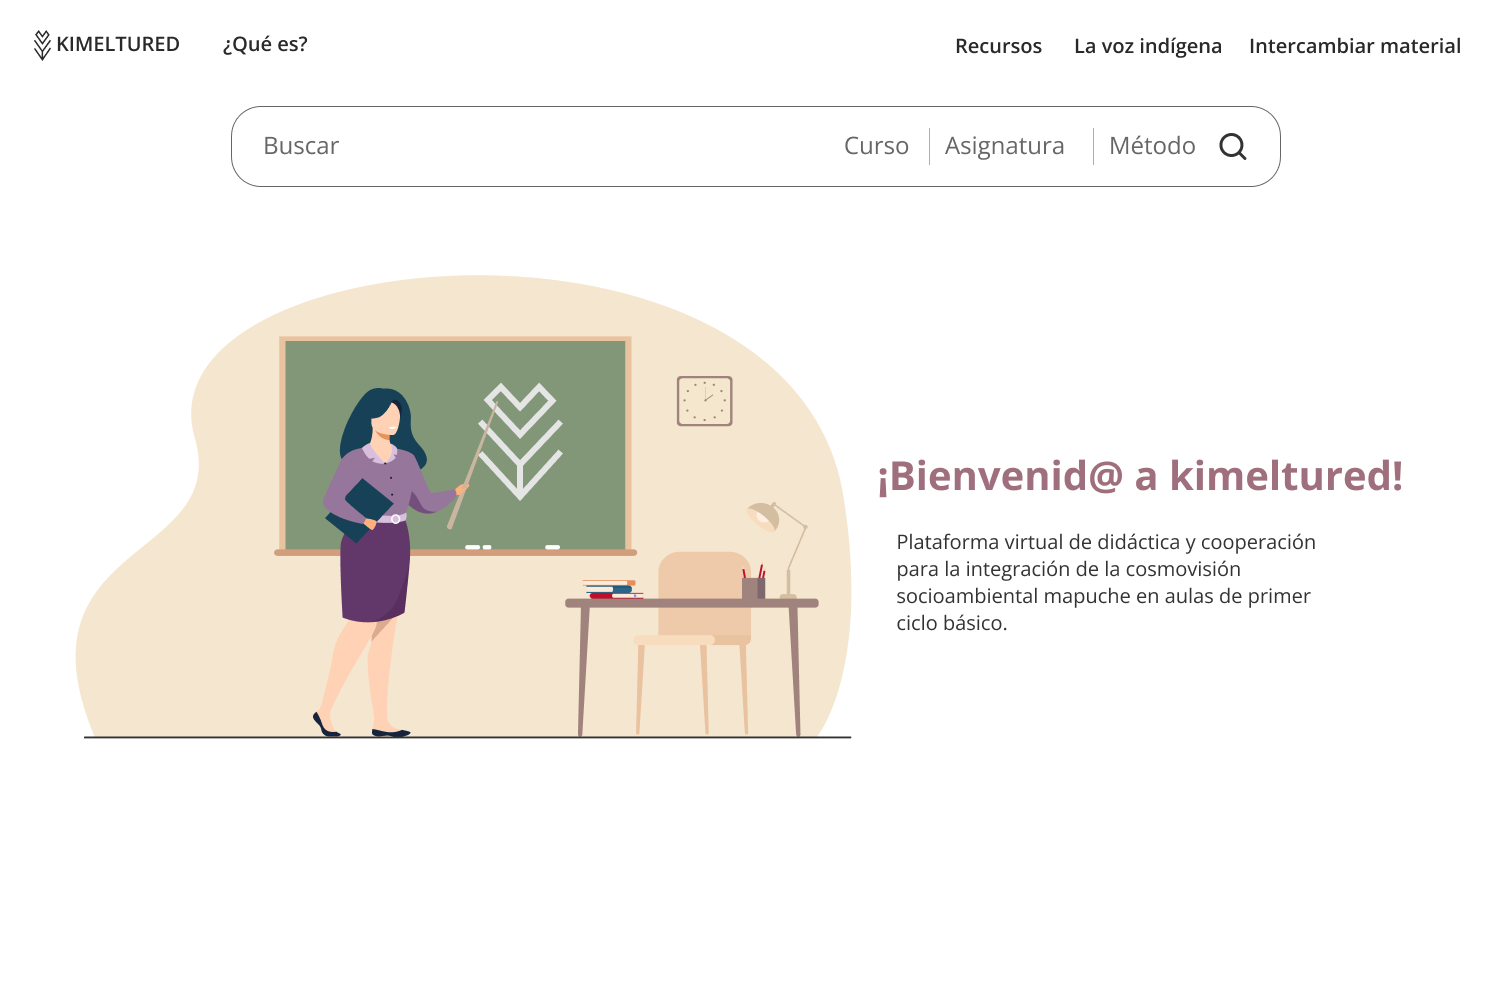Click the magnifying glass search icon
The height and width of the screenshot is (982, 1512).
pos(1233,147)
